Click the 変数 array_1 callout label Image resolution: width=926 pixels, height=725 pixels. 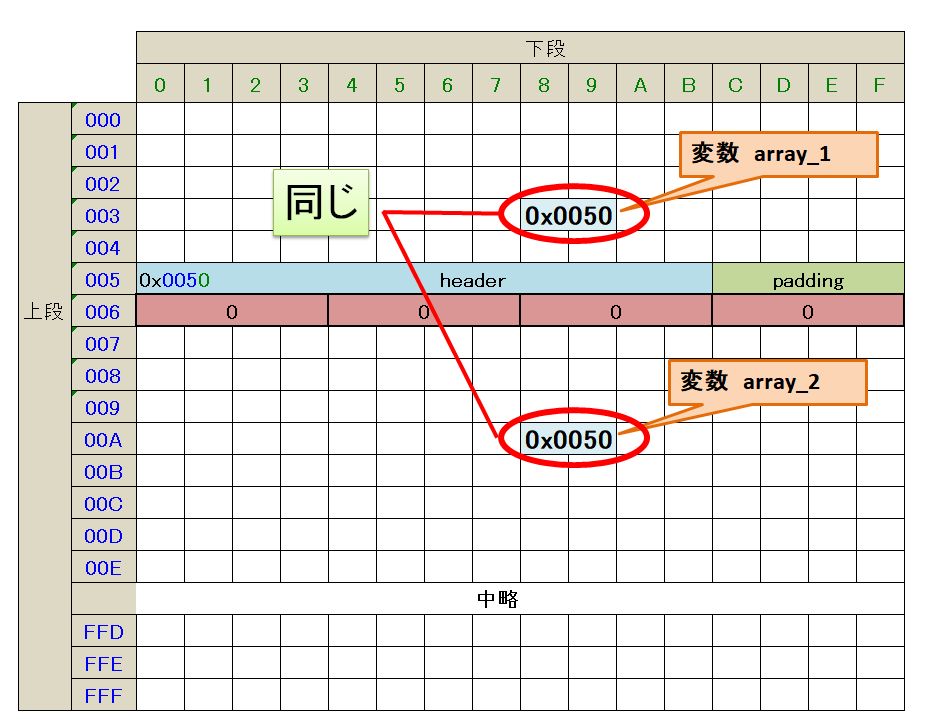(778, 155)
